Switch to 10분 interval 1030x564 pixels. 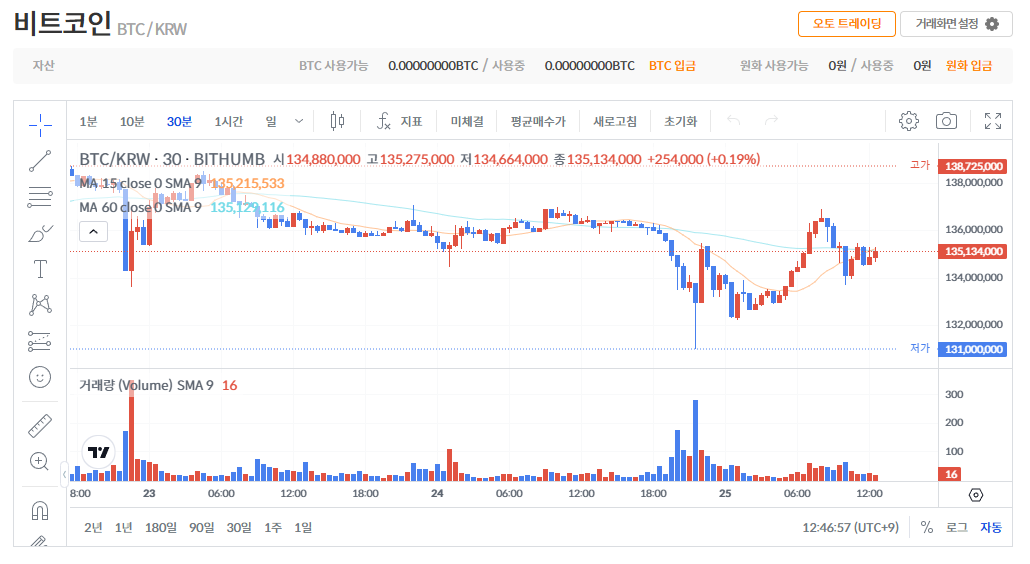(x=132, y=121)
